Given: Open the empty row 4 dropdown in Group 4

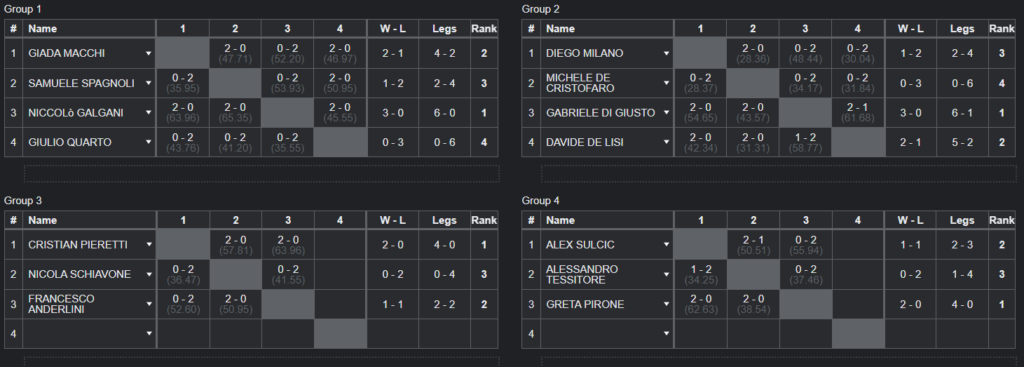Looking at the screenshot, I should click(666, 334).
